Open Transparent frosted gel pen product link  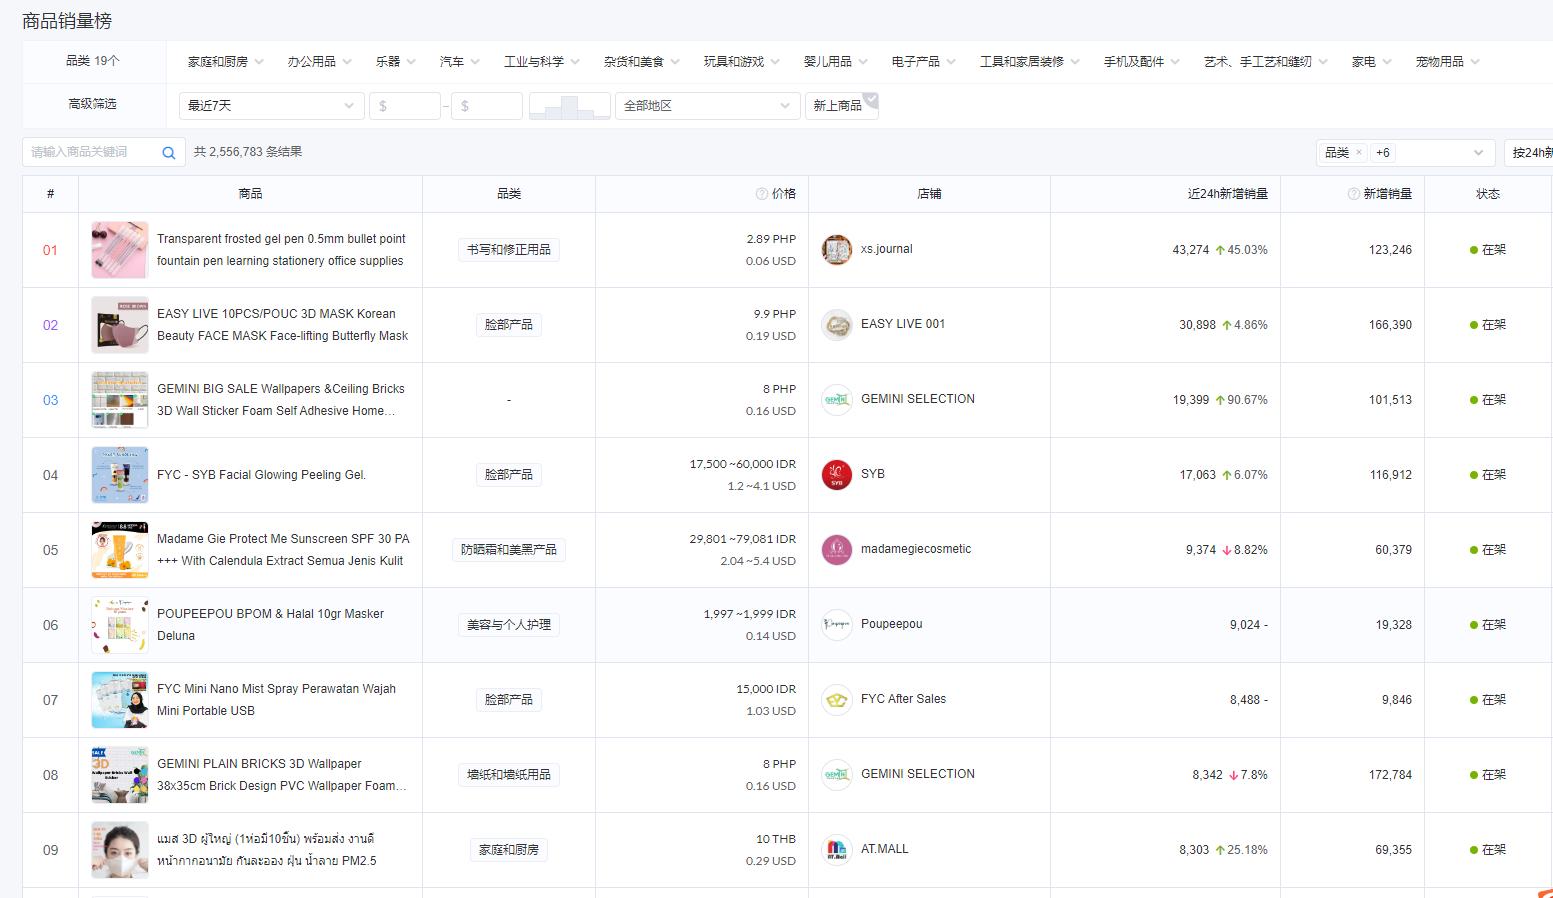click(x=281, y=250)
